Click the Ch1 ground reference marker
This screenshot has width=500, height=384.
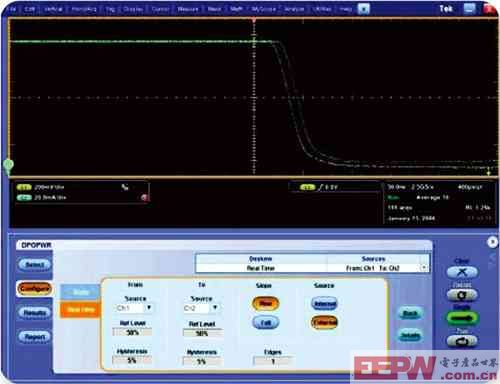pyautogui.click(x=8, y=165)
